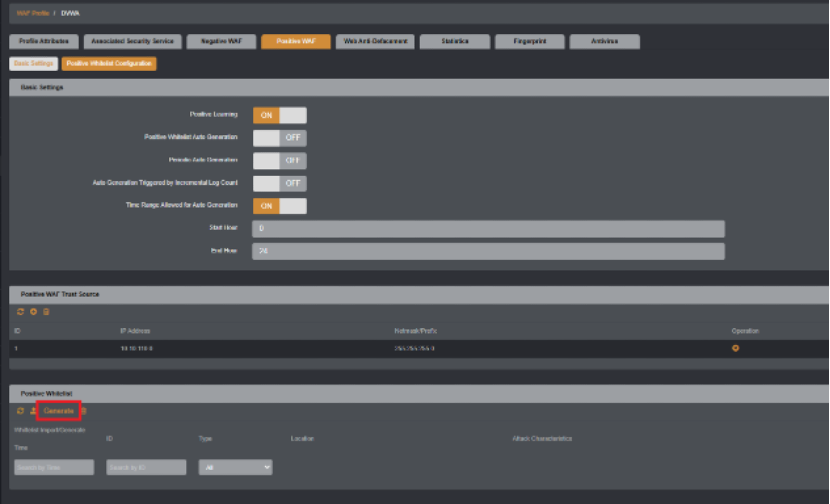Delete selected Trust Source entry via trash icon

46,312
